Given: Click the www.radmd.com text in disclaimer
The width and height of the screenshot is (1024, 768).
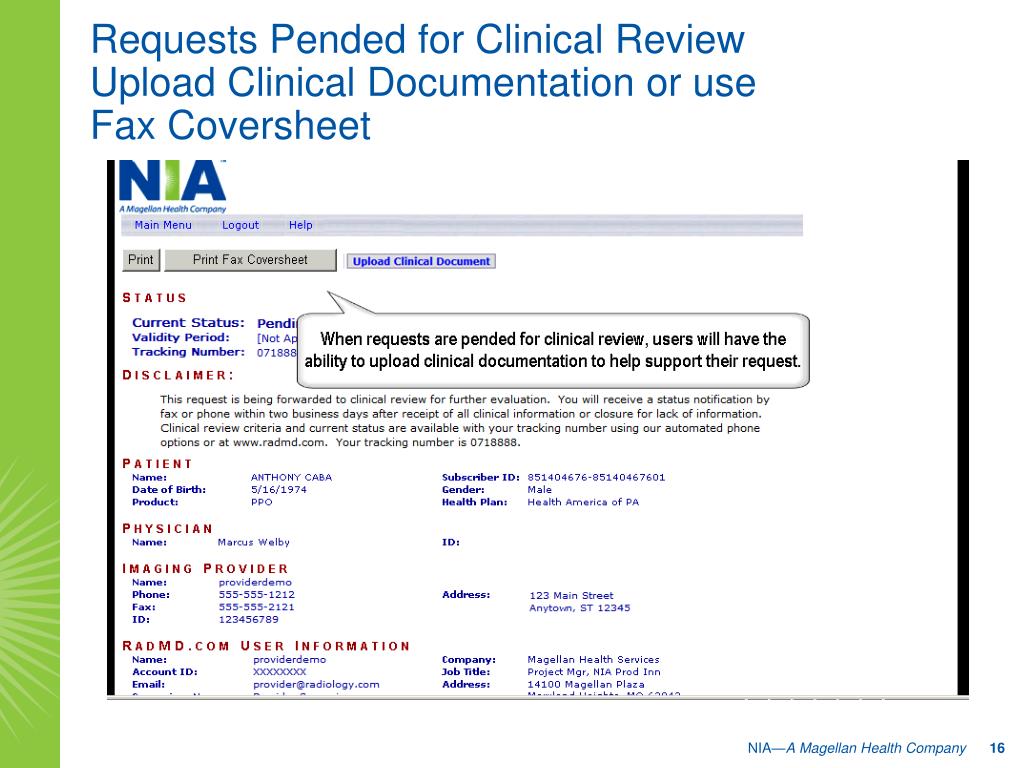Looking at the screenshot, I should 279,443.
